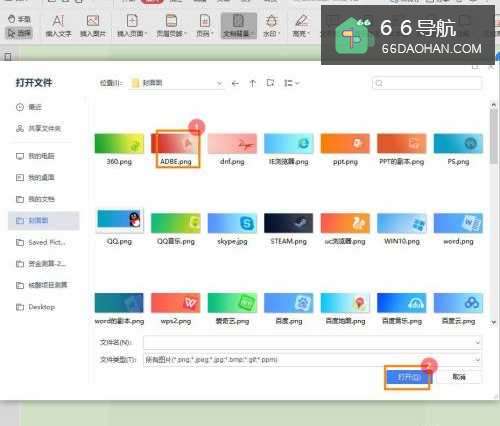Click the highlighted document background tool

click(x=239, y=26)
